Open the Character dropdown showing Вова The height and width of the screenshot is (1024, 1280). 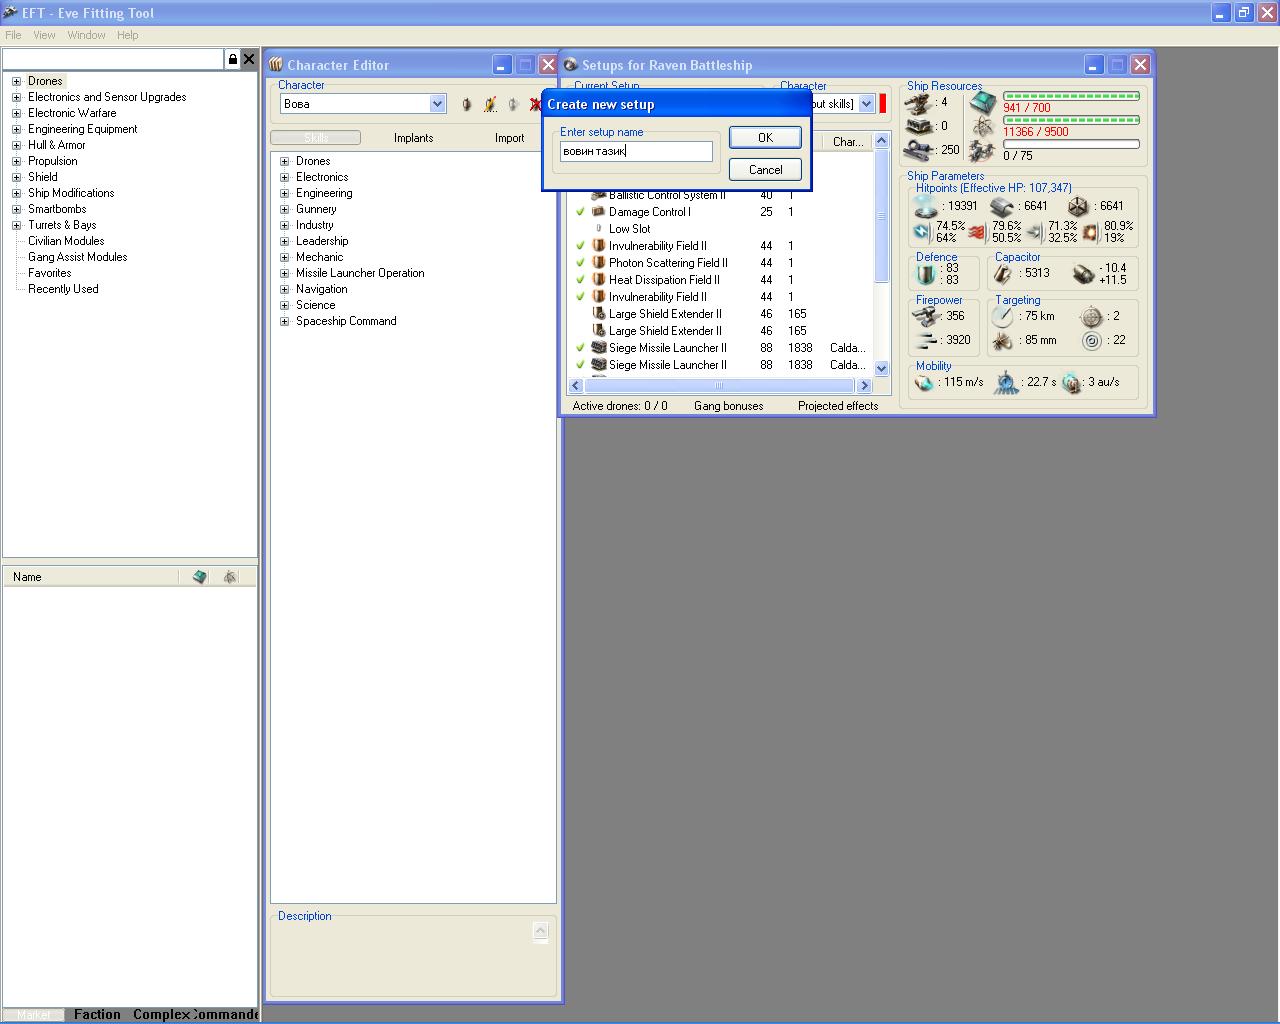(x=437, y=104)
